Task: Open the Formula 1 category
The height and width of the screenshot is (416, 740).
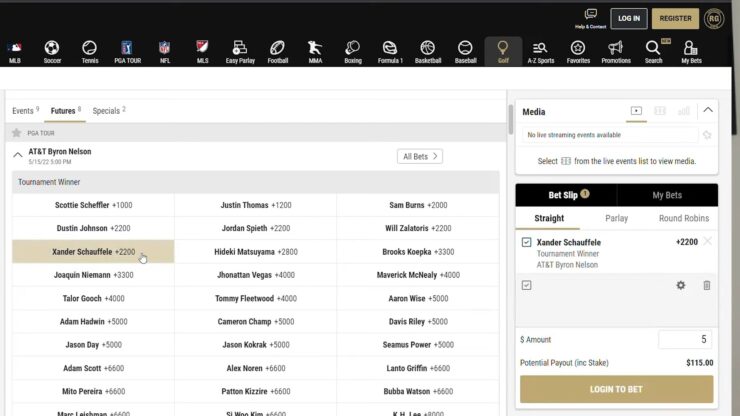Action: 390,52
